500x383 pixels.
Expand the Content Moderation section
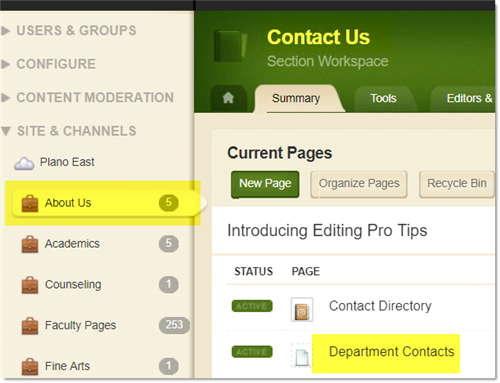[88, 97]
